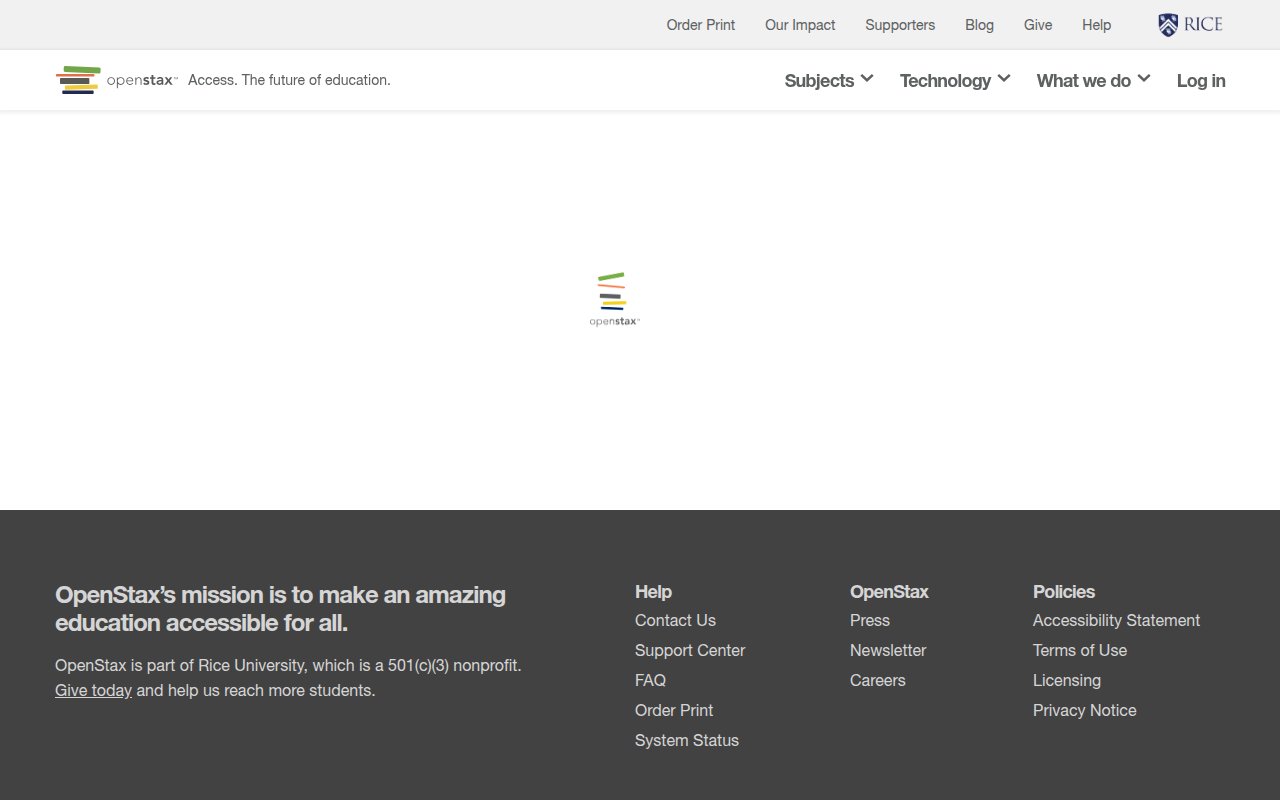The image size is (1280, 800).
Task: Open Terms of Use
Action: pyautogui.click(x=1080, y=650)
